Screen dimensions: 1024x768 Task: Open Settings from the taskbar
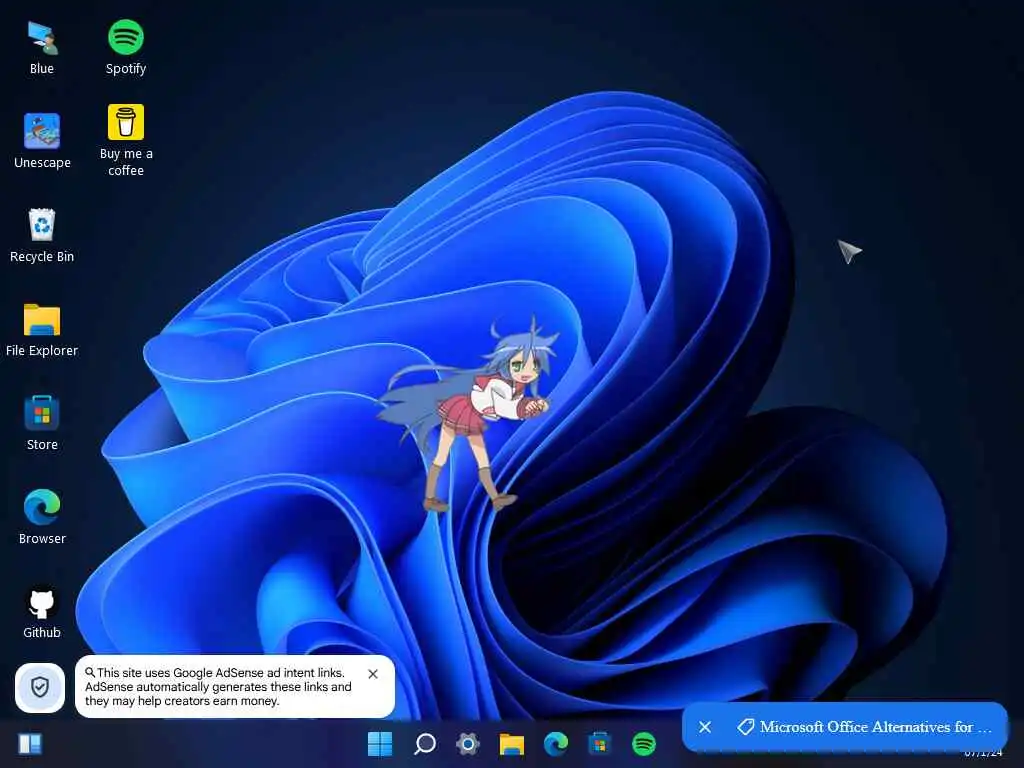pos(468,743)
